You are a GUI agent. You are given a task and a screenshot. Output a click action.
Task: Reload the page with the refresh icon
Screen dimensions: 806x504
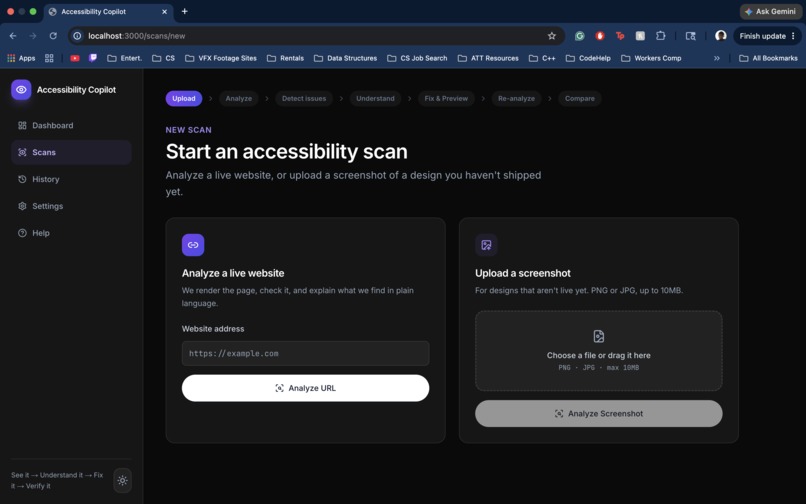53,35
